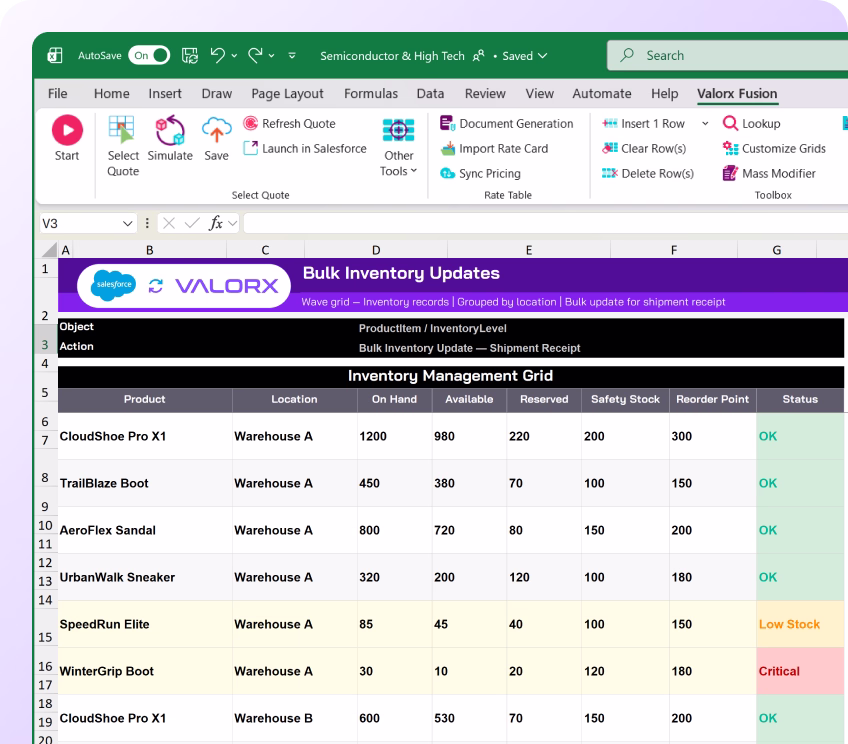Toggle the AutoSave switch off
848x744 pixels.
[x=149, y=55]
